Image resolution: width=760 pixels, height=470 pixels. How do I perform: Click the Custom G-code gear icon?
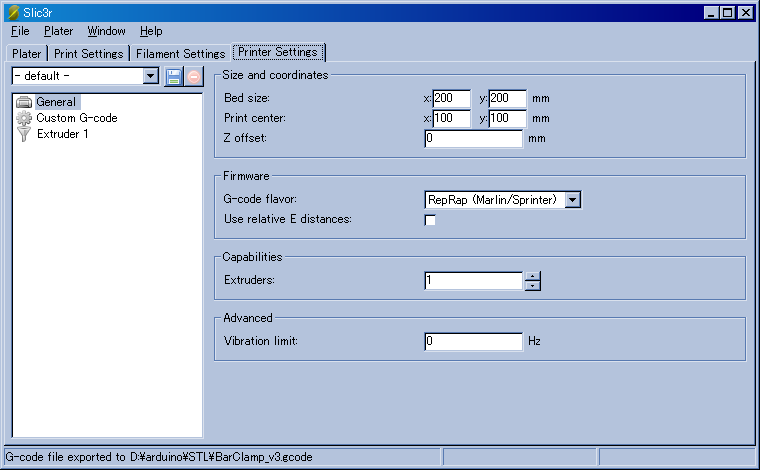tap(24, 118)
